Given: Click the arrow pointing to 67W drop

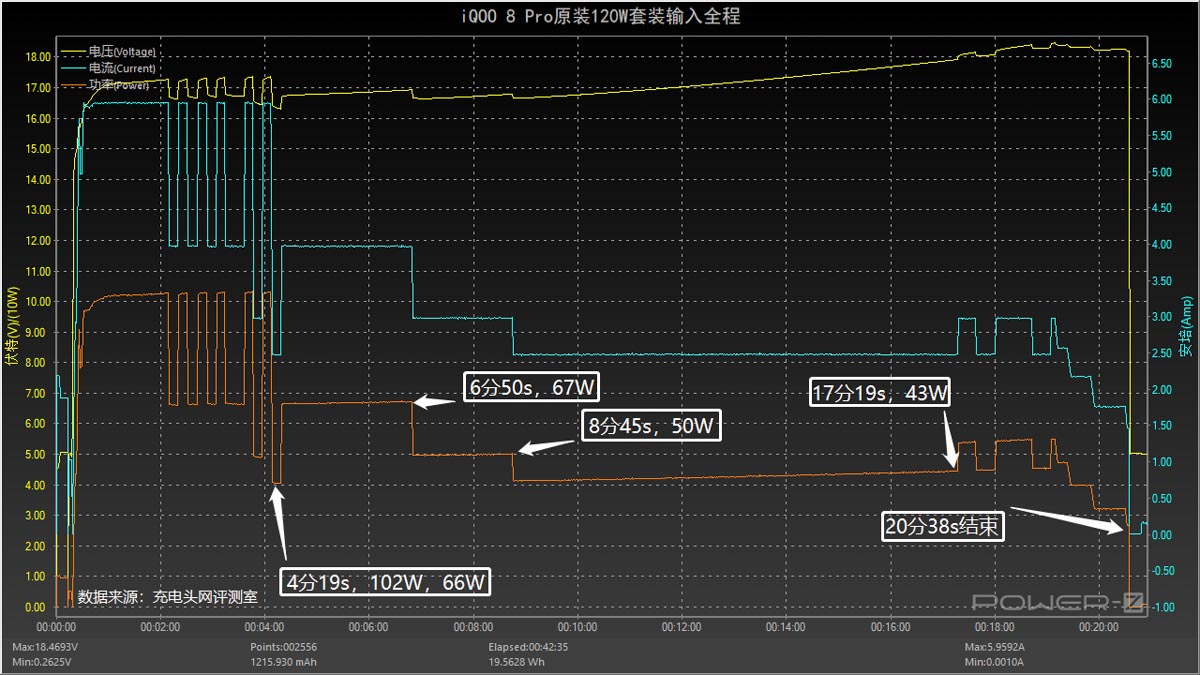Looking at the screenshot, I should tap(435, 402).
